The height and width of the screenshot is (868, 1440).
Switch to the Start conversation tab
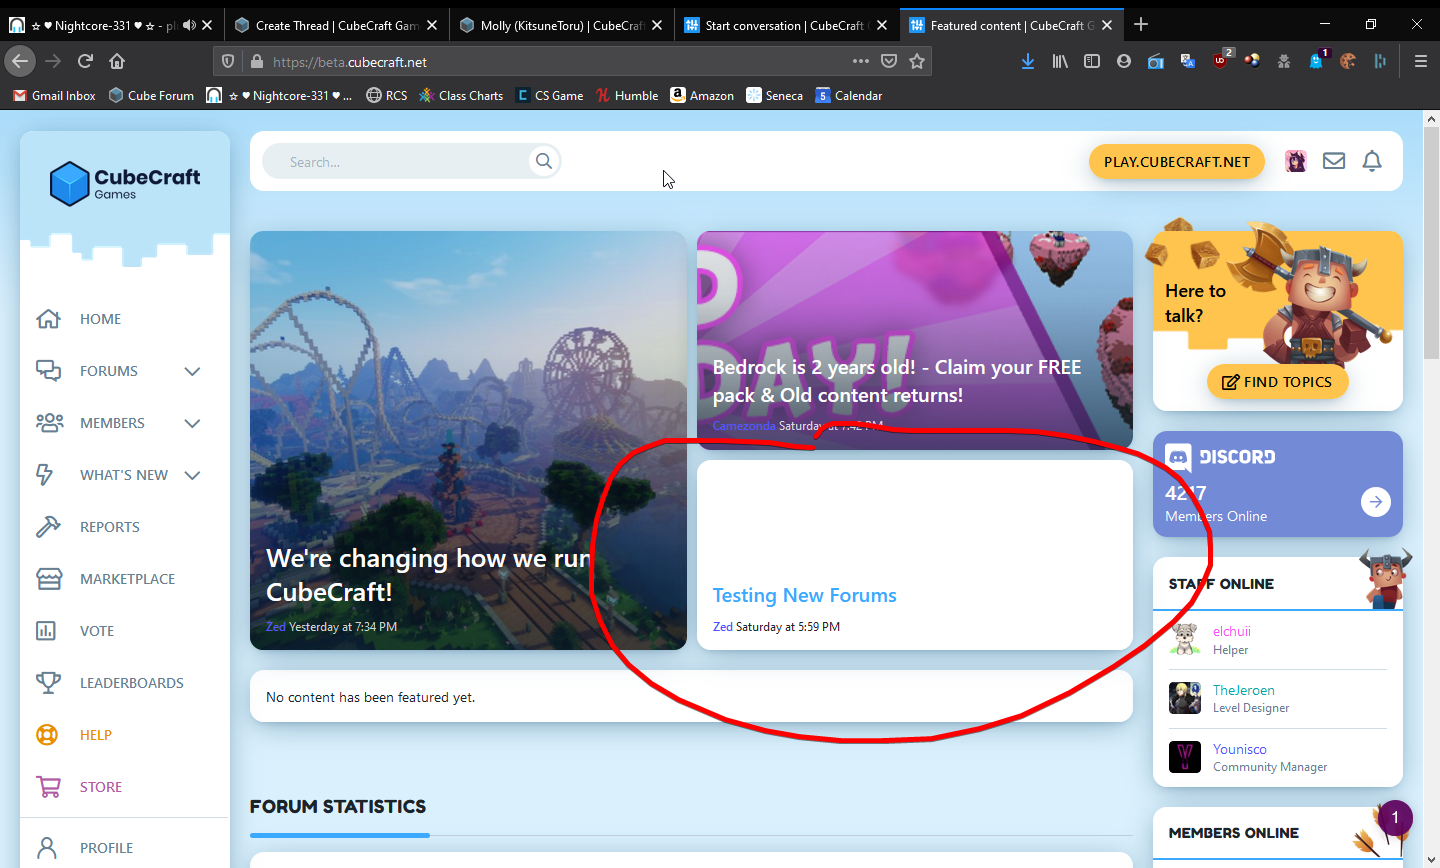tap(785, 25)
